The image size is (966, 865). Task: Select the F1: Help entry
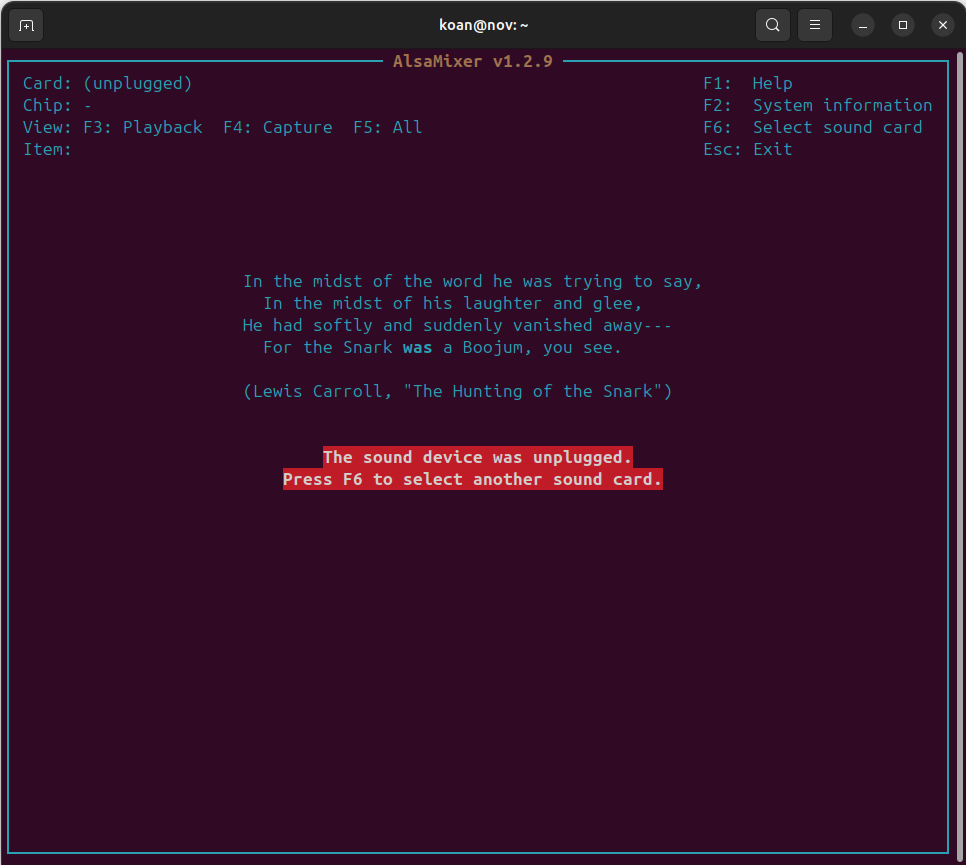point(748,83)
